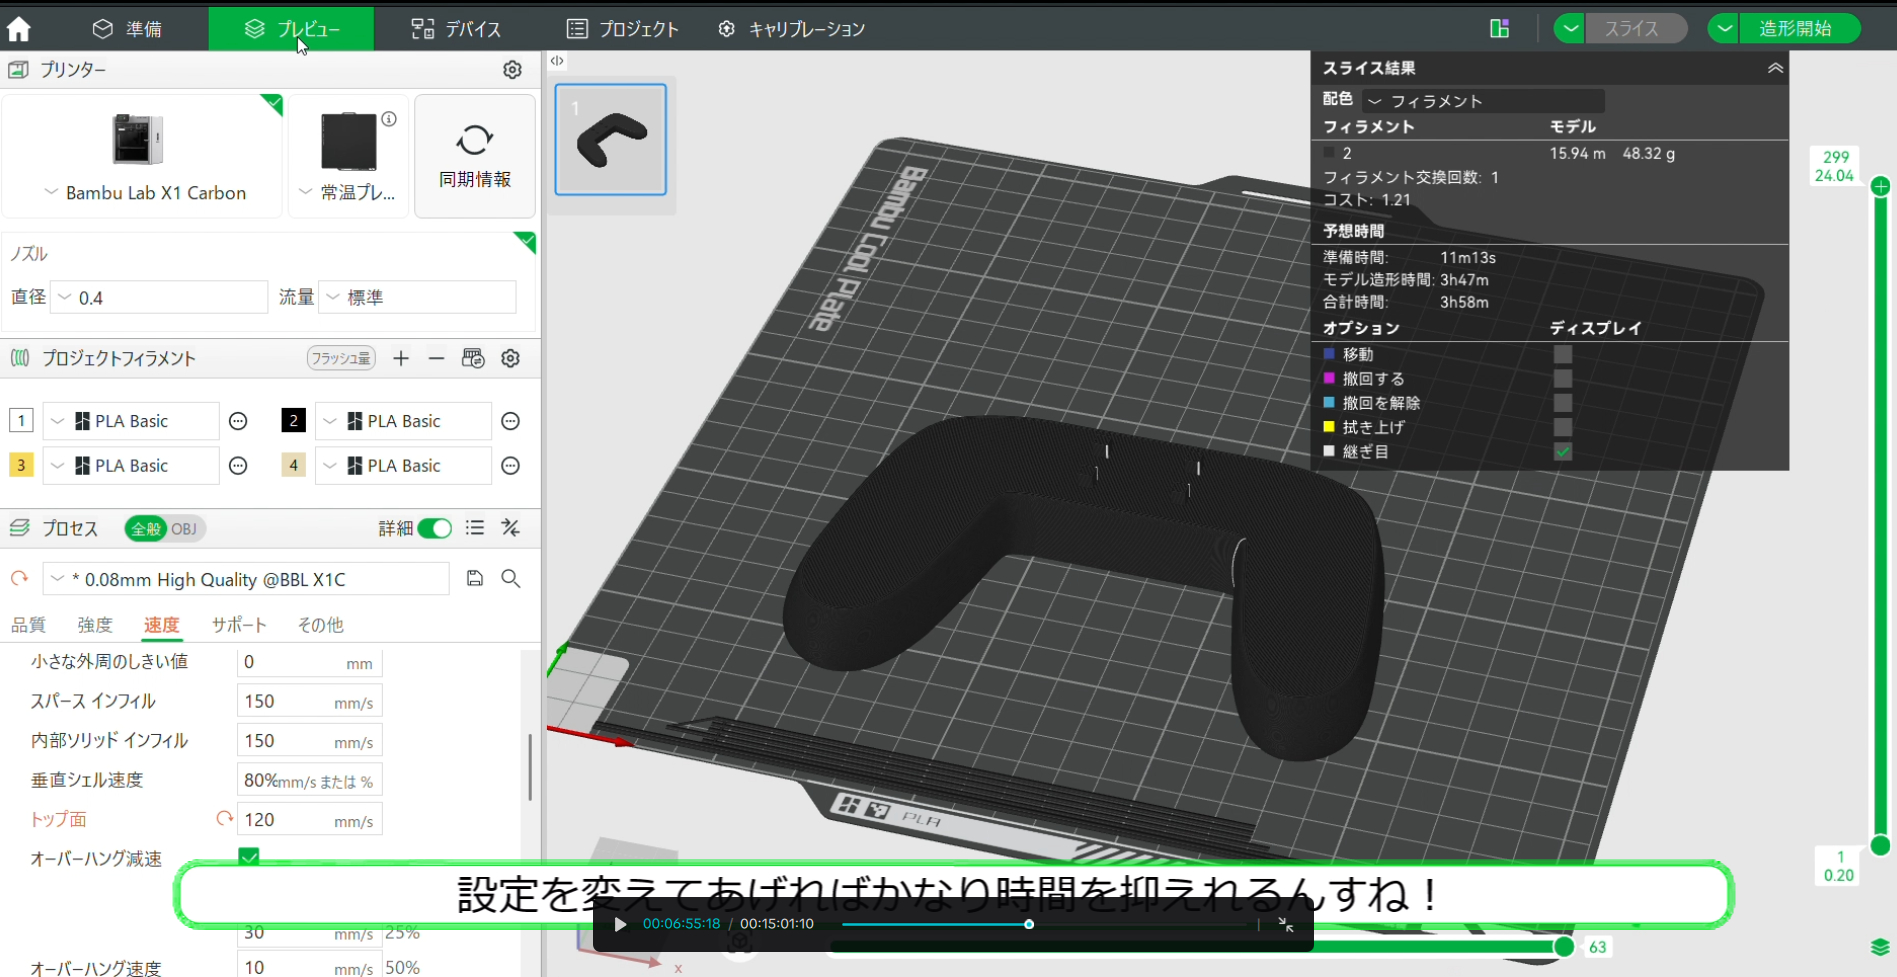Image resolution: width=1897 pixels, height=977 pixels.
Task: Enable retraction display checkbox
Action: click(1563, 378)
